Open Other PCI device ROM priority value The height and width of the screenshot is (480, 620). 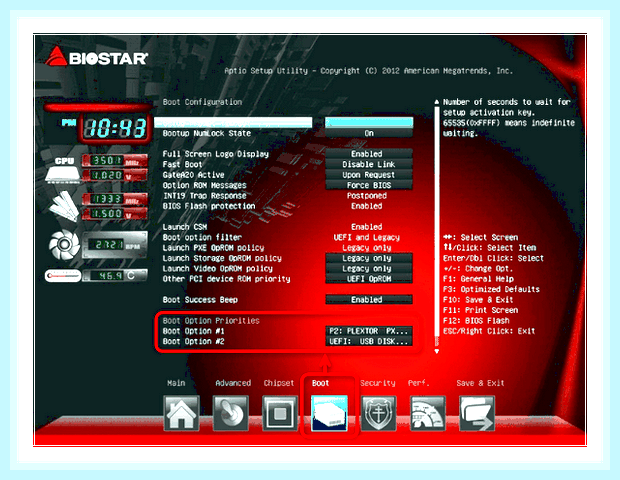pyautogui.click(x=369, y=279)
